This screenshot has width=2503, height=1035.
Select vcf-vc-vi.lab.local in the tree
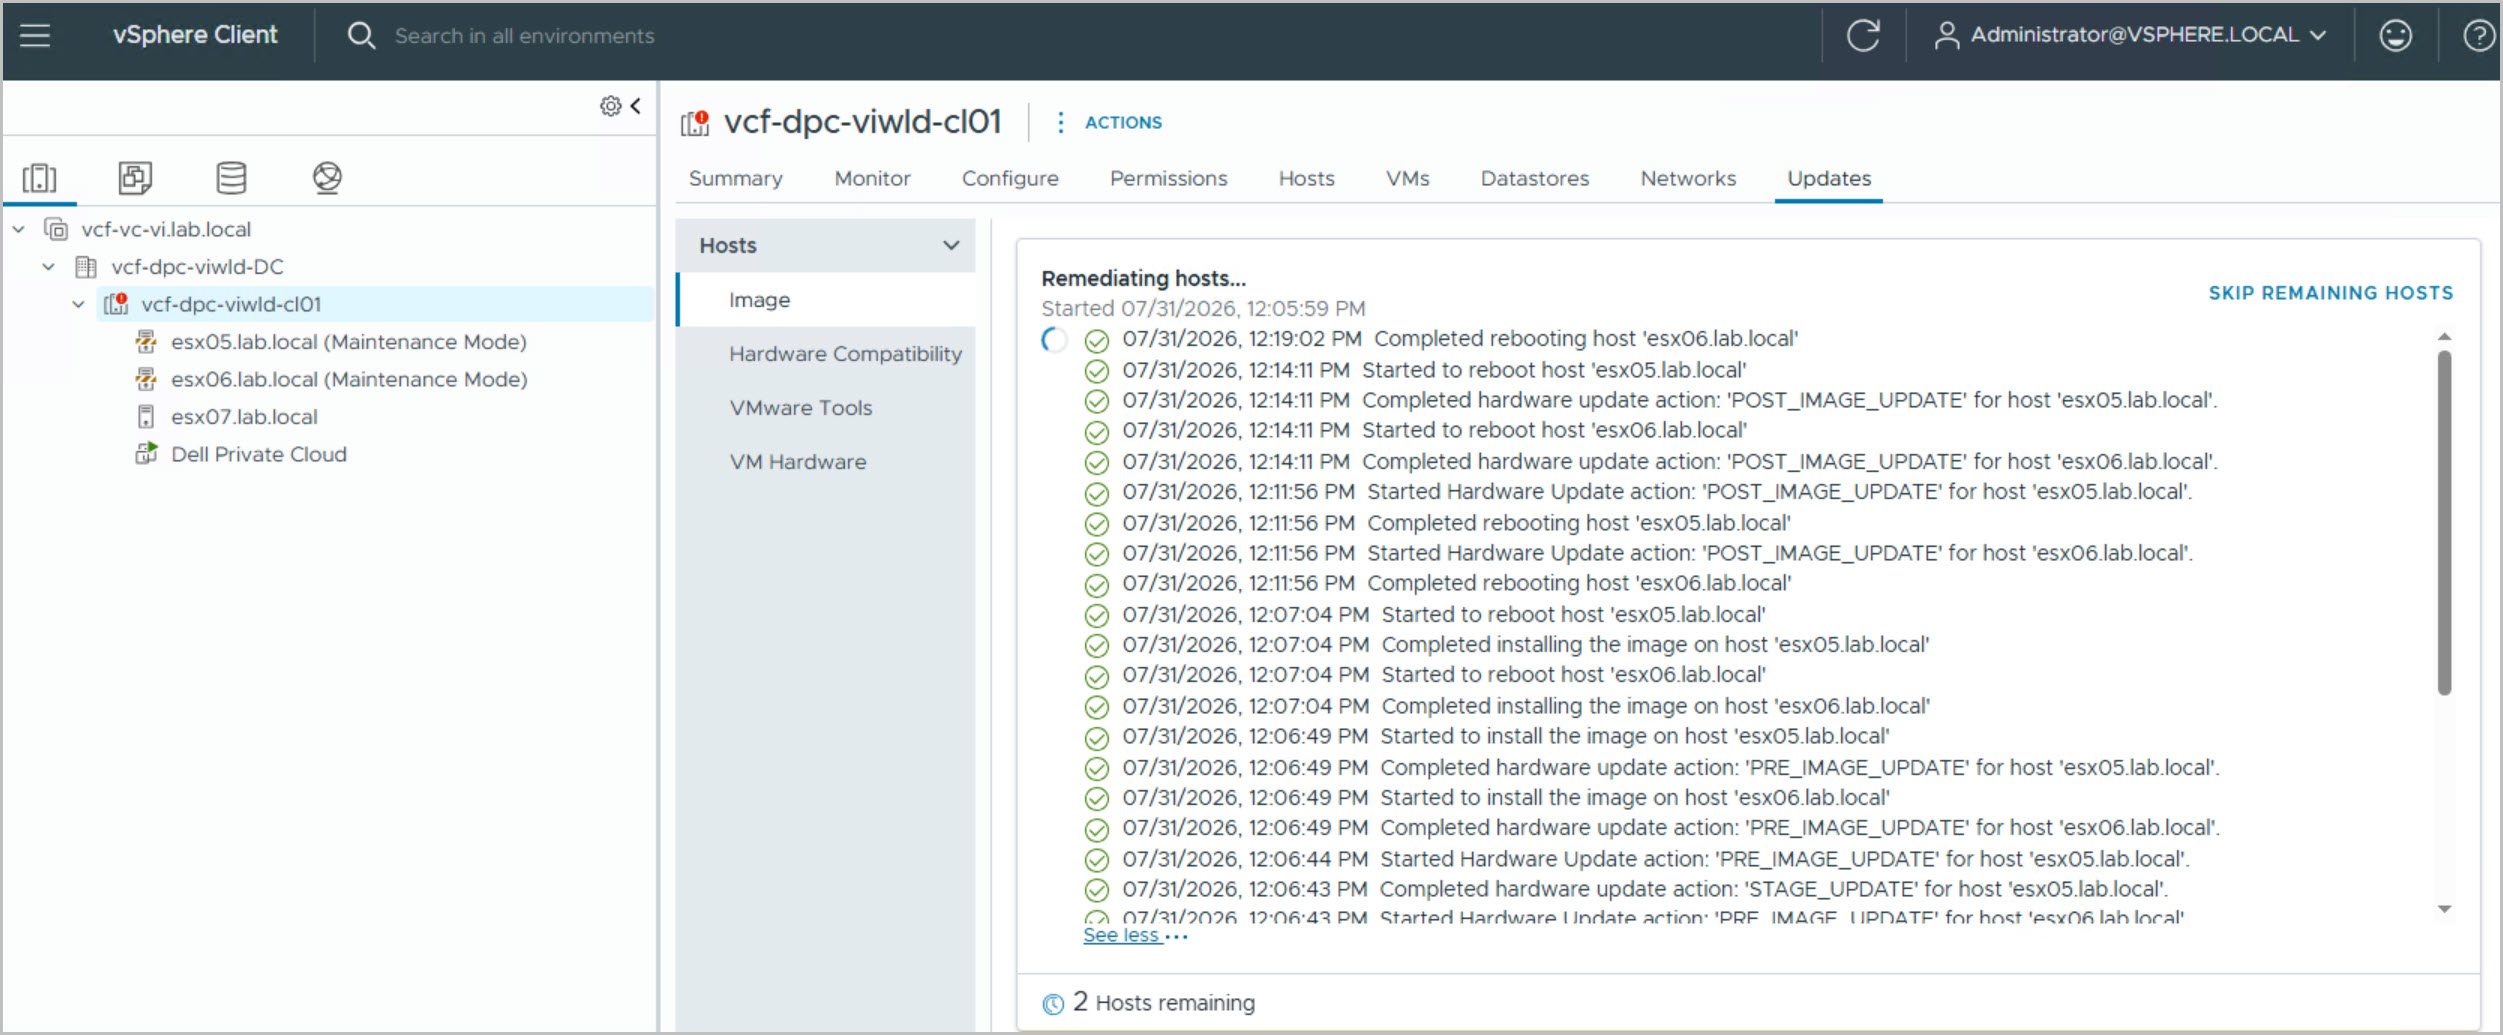[x=166, y=229]
